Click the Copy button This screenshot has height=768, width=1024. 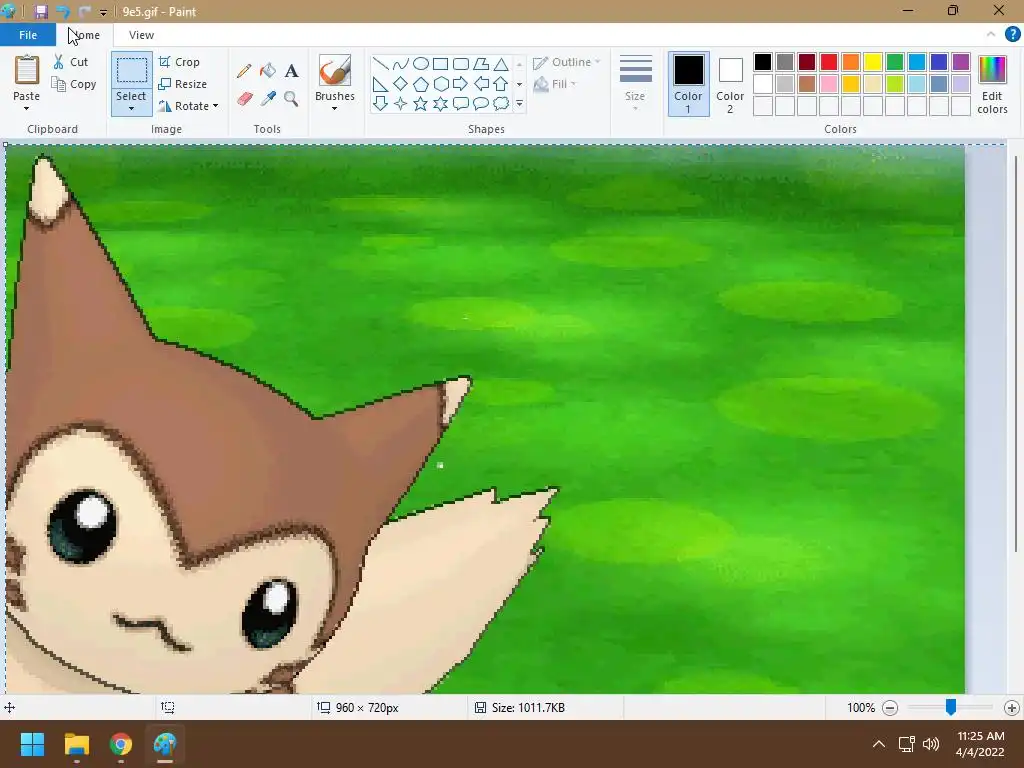74,84
